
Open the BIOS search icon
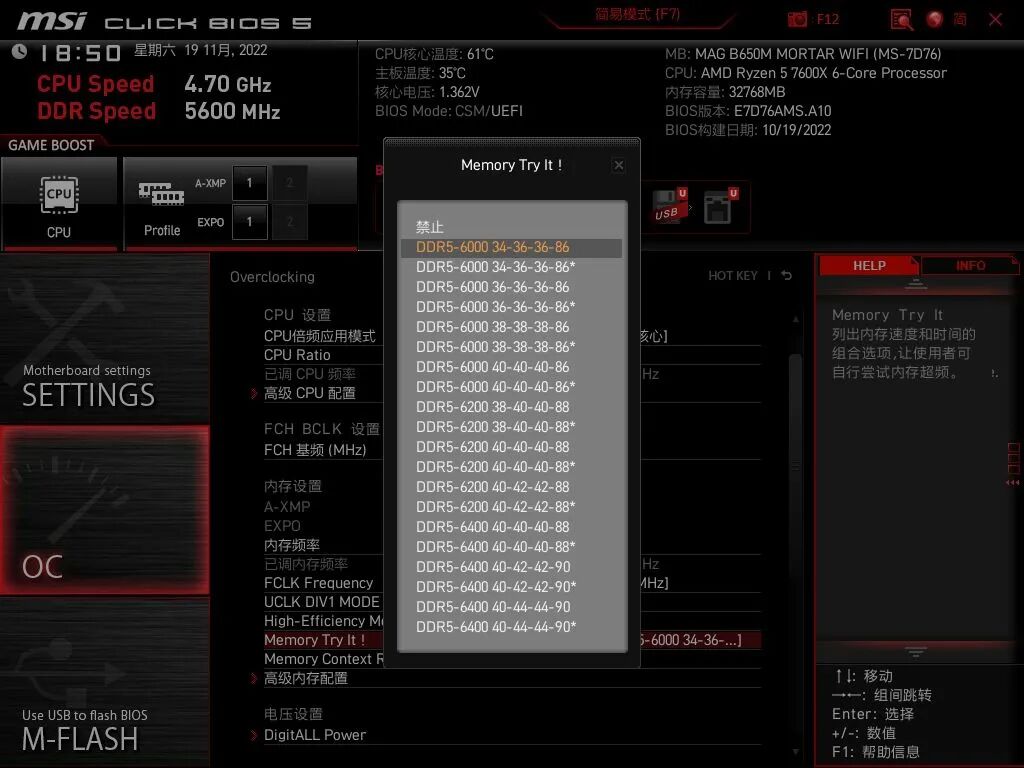[901, 20]
